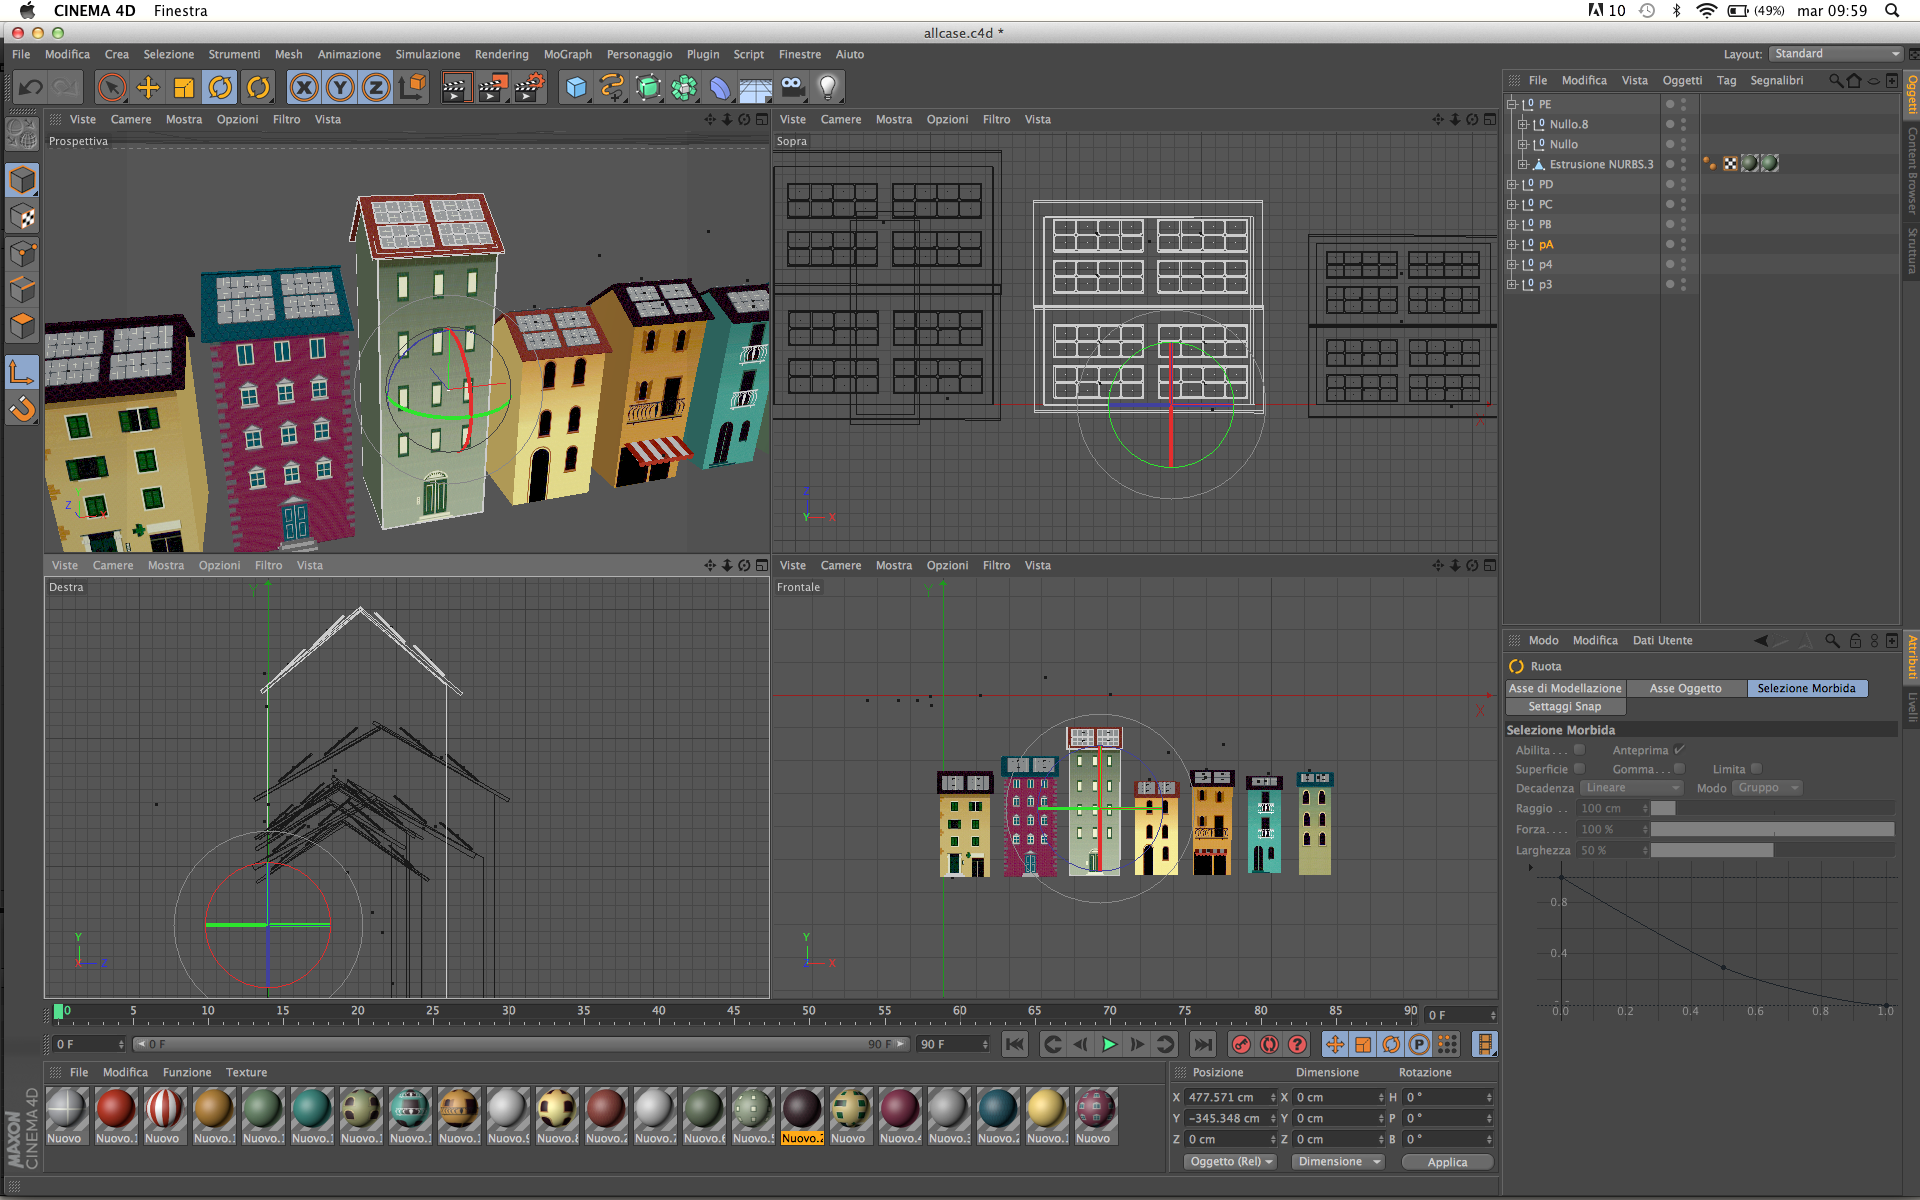Select the Move tool in toolbar
The image size is (1920, 1200).
click(x=148, y=88)
